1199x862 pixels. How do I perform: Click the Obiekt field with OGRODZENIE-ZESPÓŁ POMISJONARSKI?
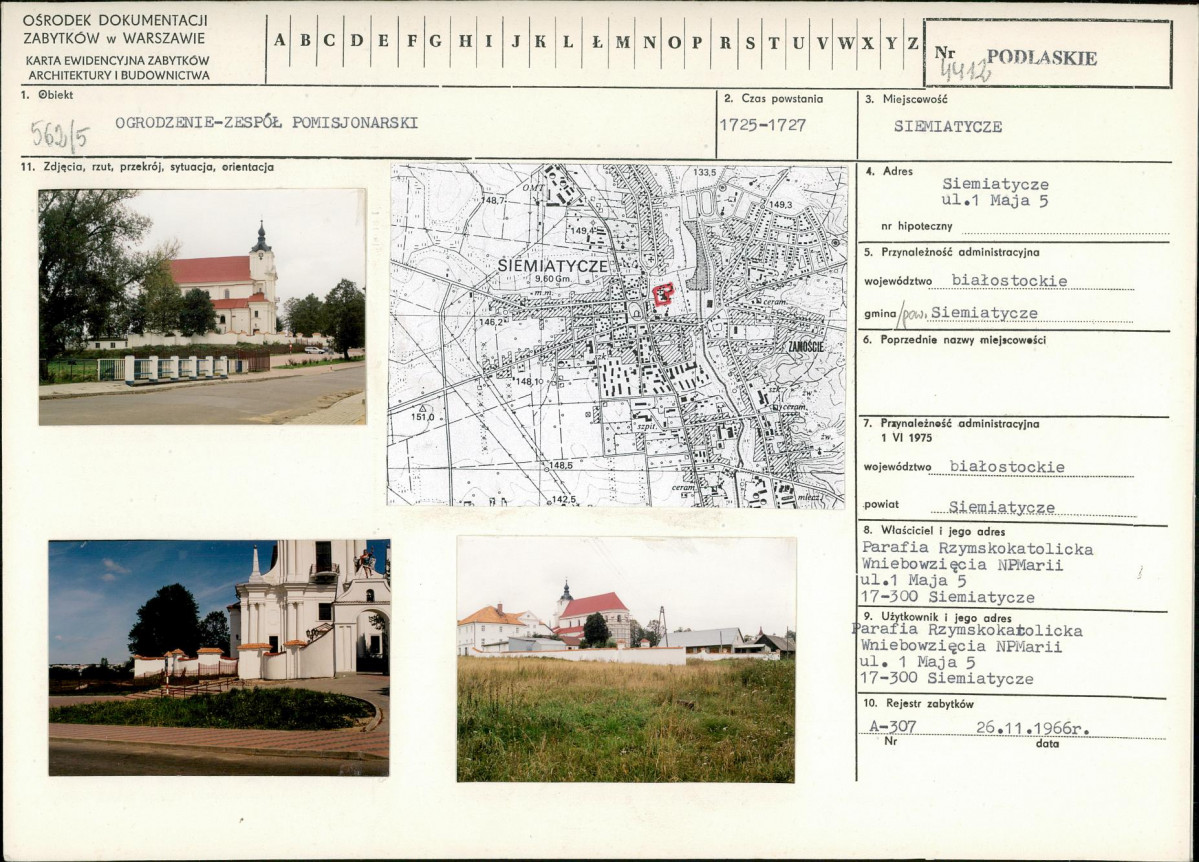tap(266, 122)
